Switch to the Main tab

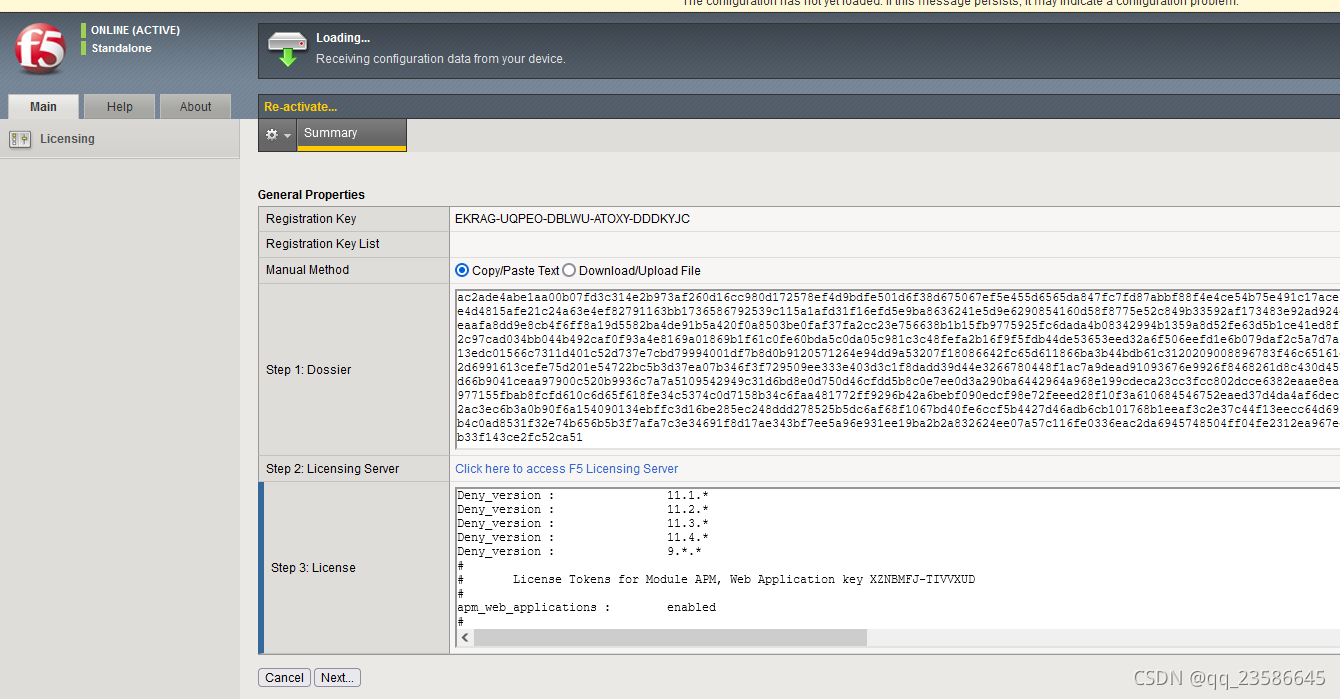pos(43,107)
